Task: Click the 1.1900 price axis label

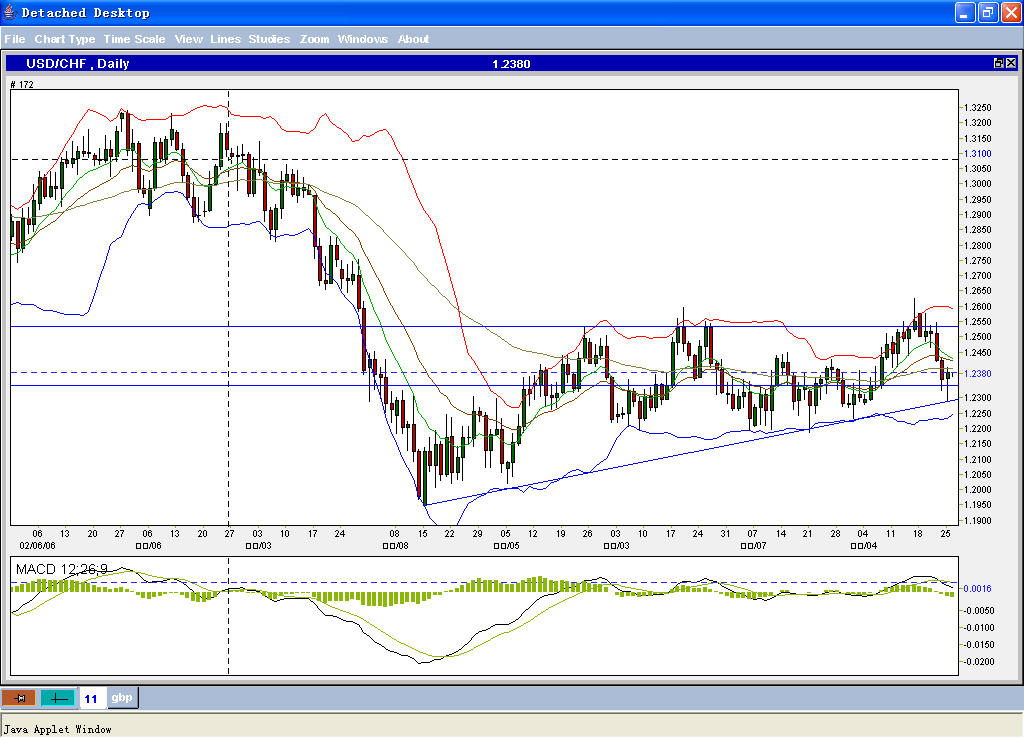Action: (978, 521)
